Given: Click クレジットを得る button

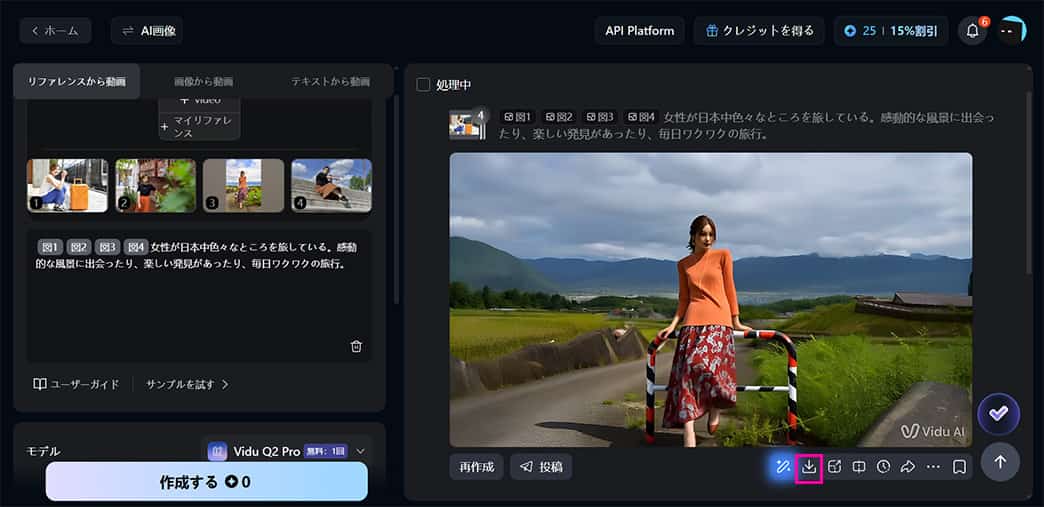Looking at the screenshot, I should [759, 31].
